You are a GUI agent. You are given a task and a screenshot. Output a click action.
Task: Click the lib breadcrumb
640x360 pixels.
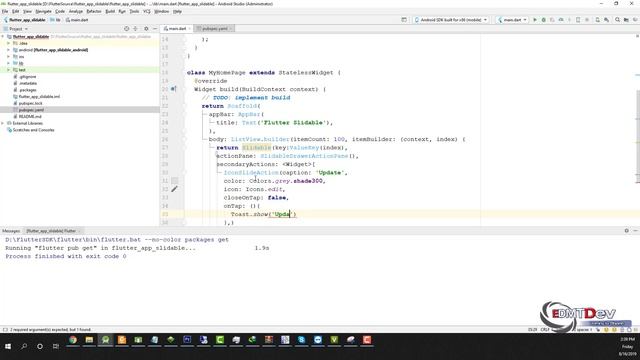coord(56,20)
